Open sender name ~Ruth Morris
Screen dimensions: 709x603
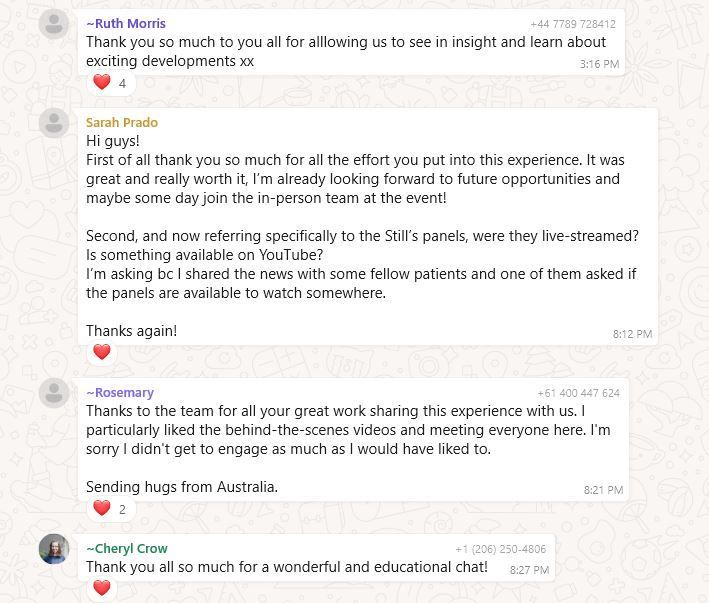coord(126,23)
